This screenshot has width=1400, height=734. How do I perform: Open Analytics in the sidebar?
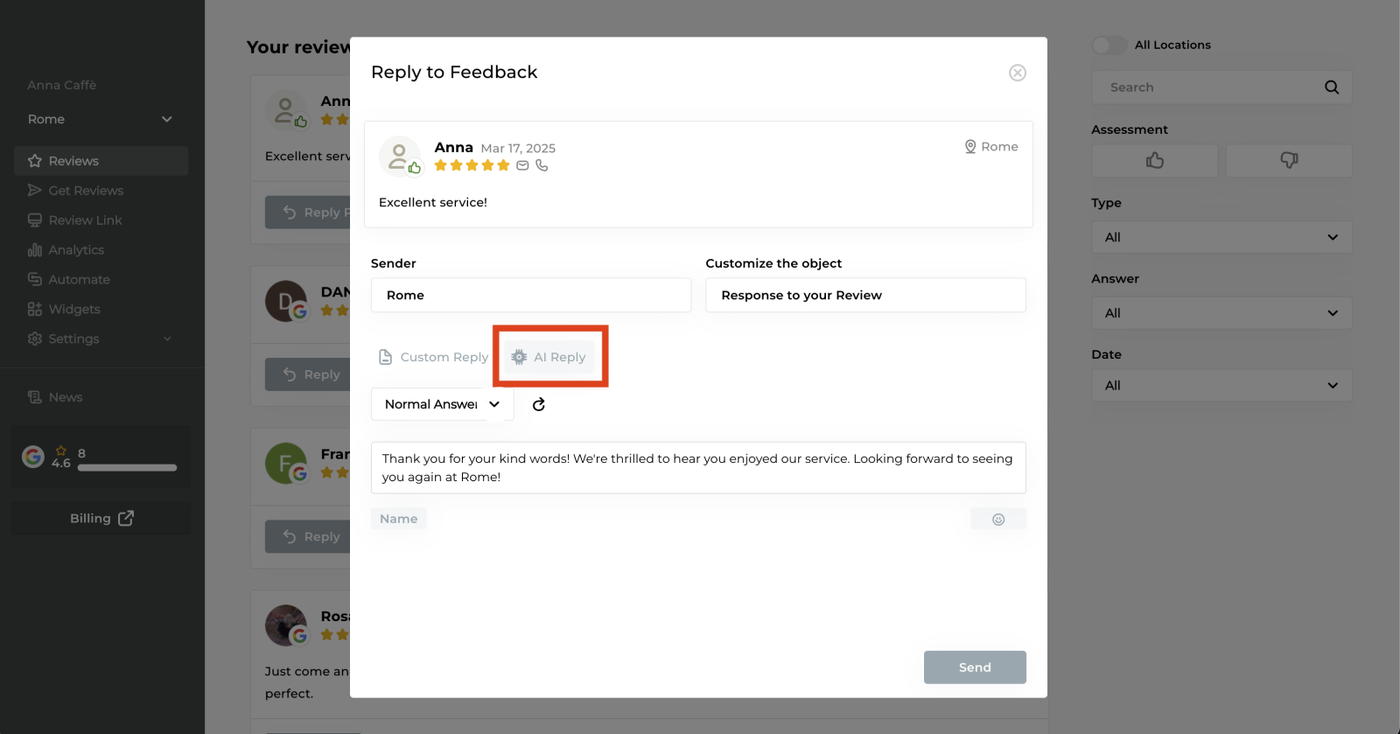[76, 250]
